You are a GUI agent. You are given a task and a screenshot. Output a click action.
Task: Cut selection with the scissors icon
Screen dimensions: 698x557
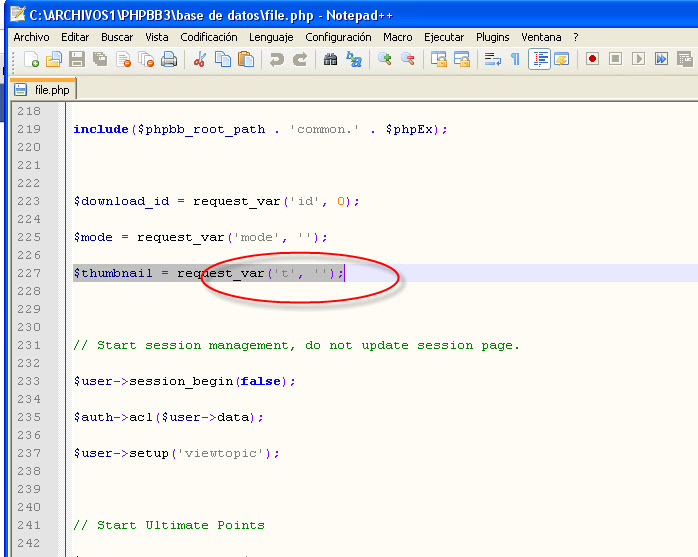(x=200, y=60)
